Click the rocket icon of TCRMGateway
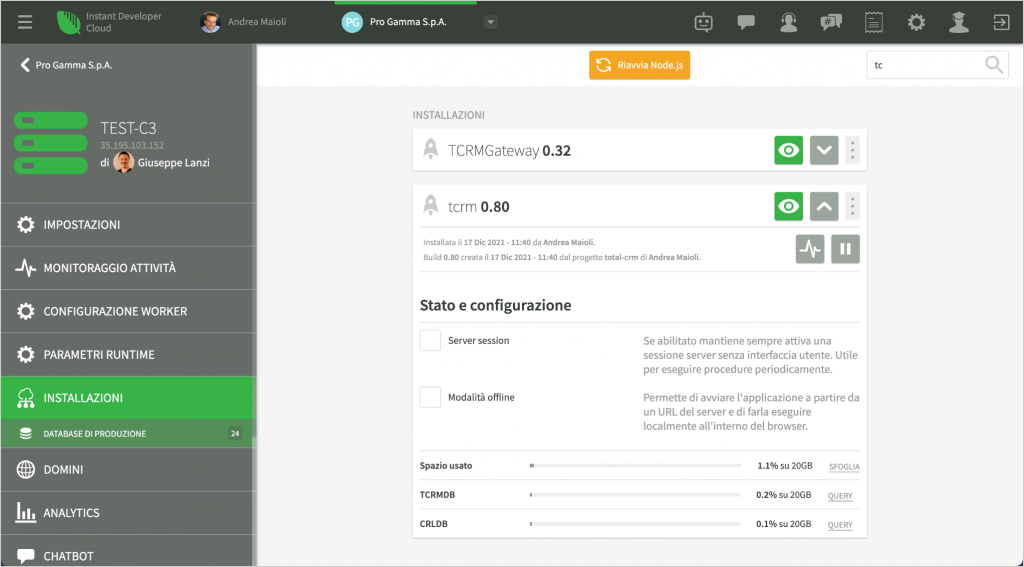Image resolution: width=1024 pixels, height=567 pixels. coord(430,150)
